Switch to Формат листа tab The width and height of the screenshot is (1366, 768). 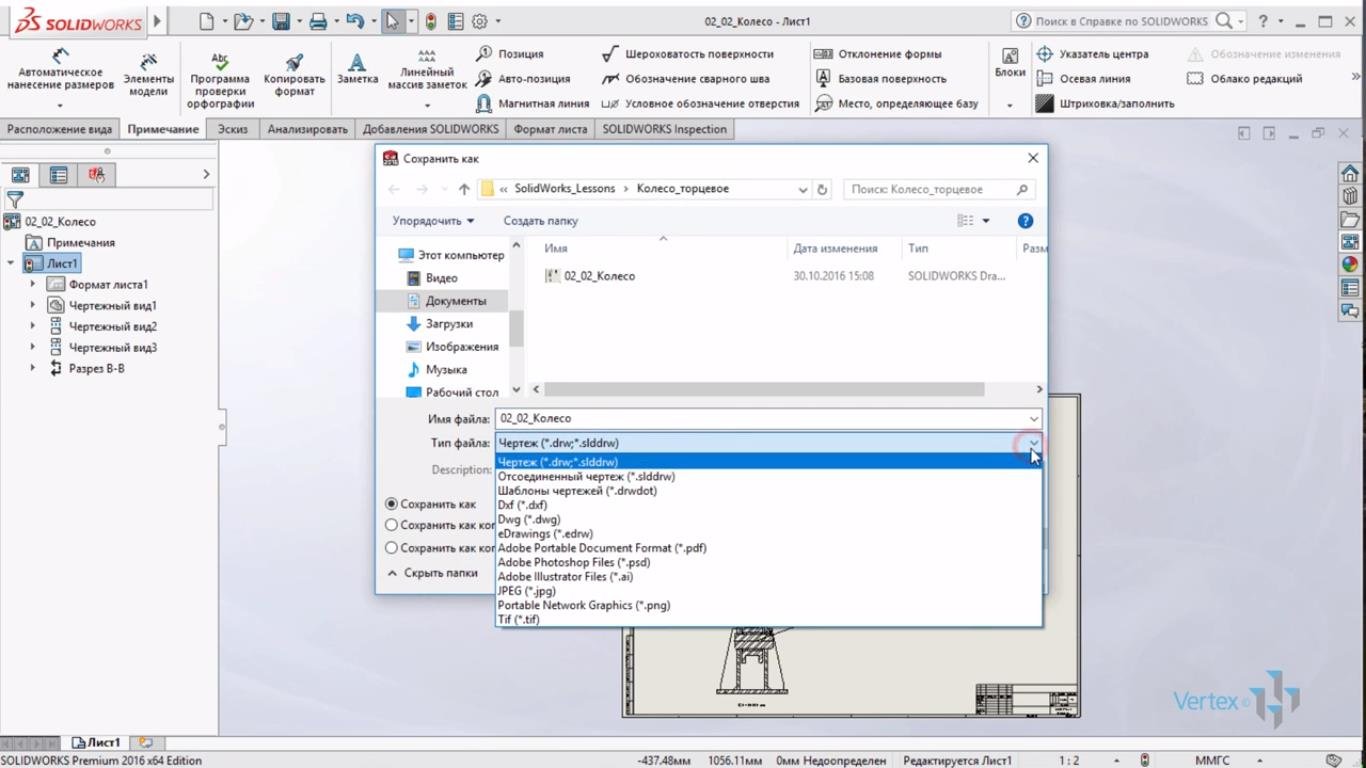pos(550,129)
